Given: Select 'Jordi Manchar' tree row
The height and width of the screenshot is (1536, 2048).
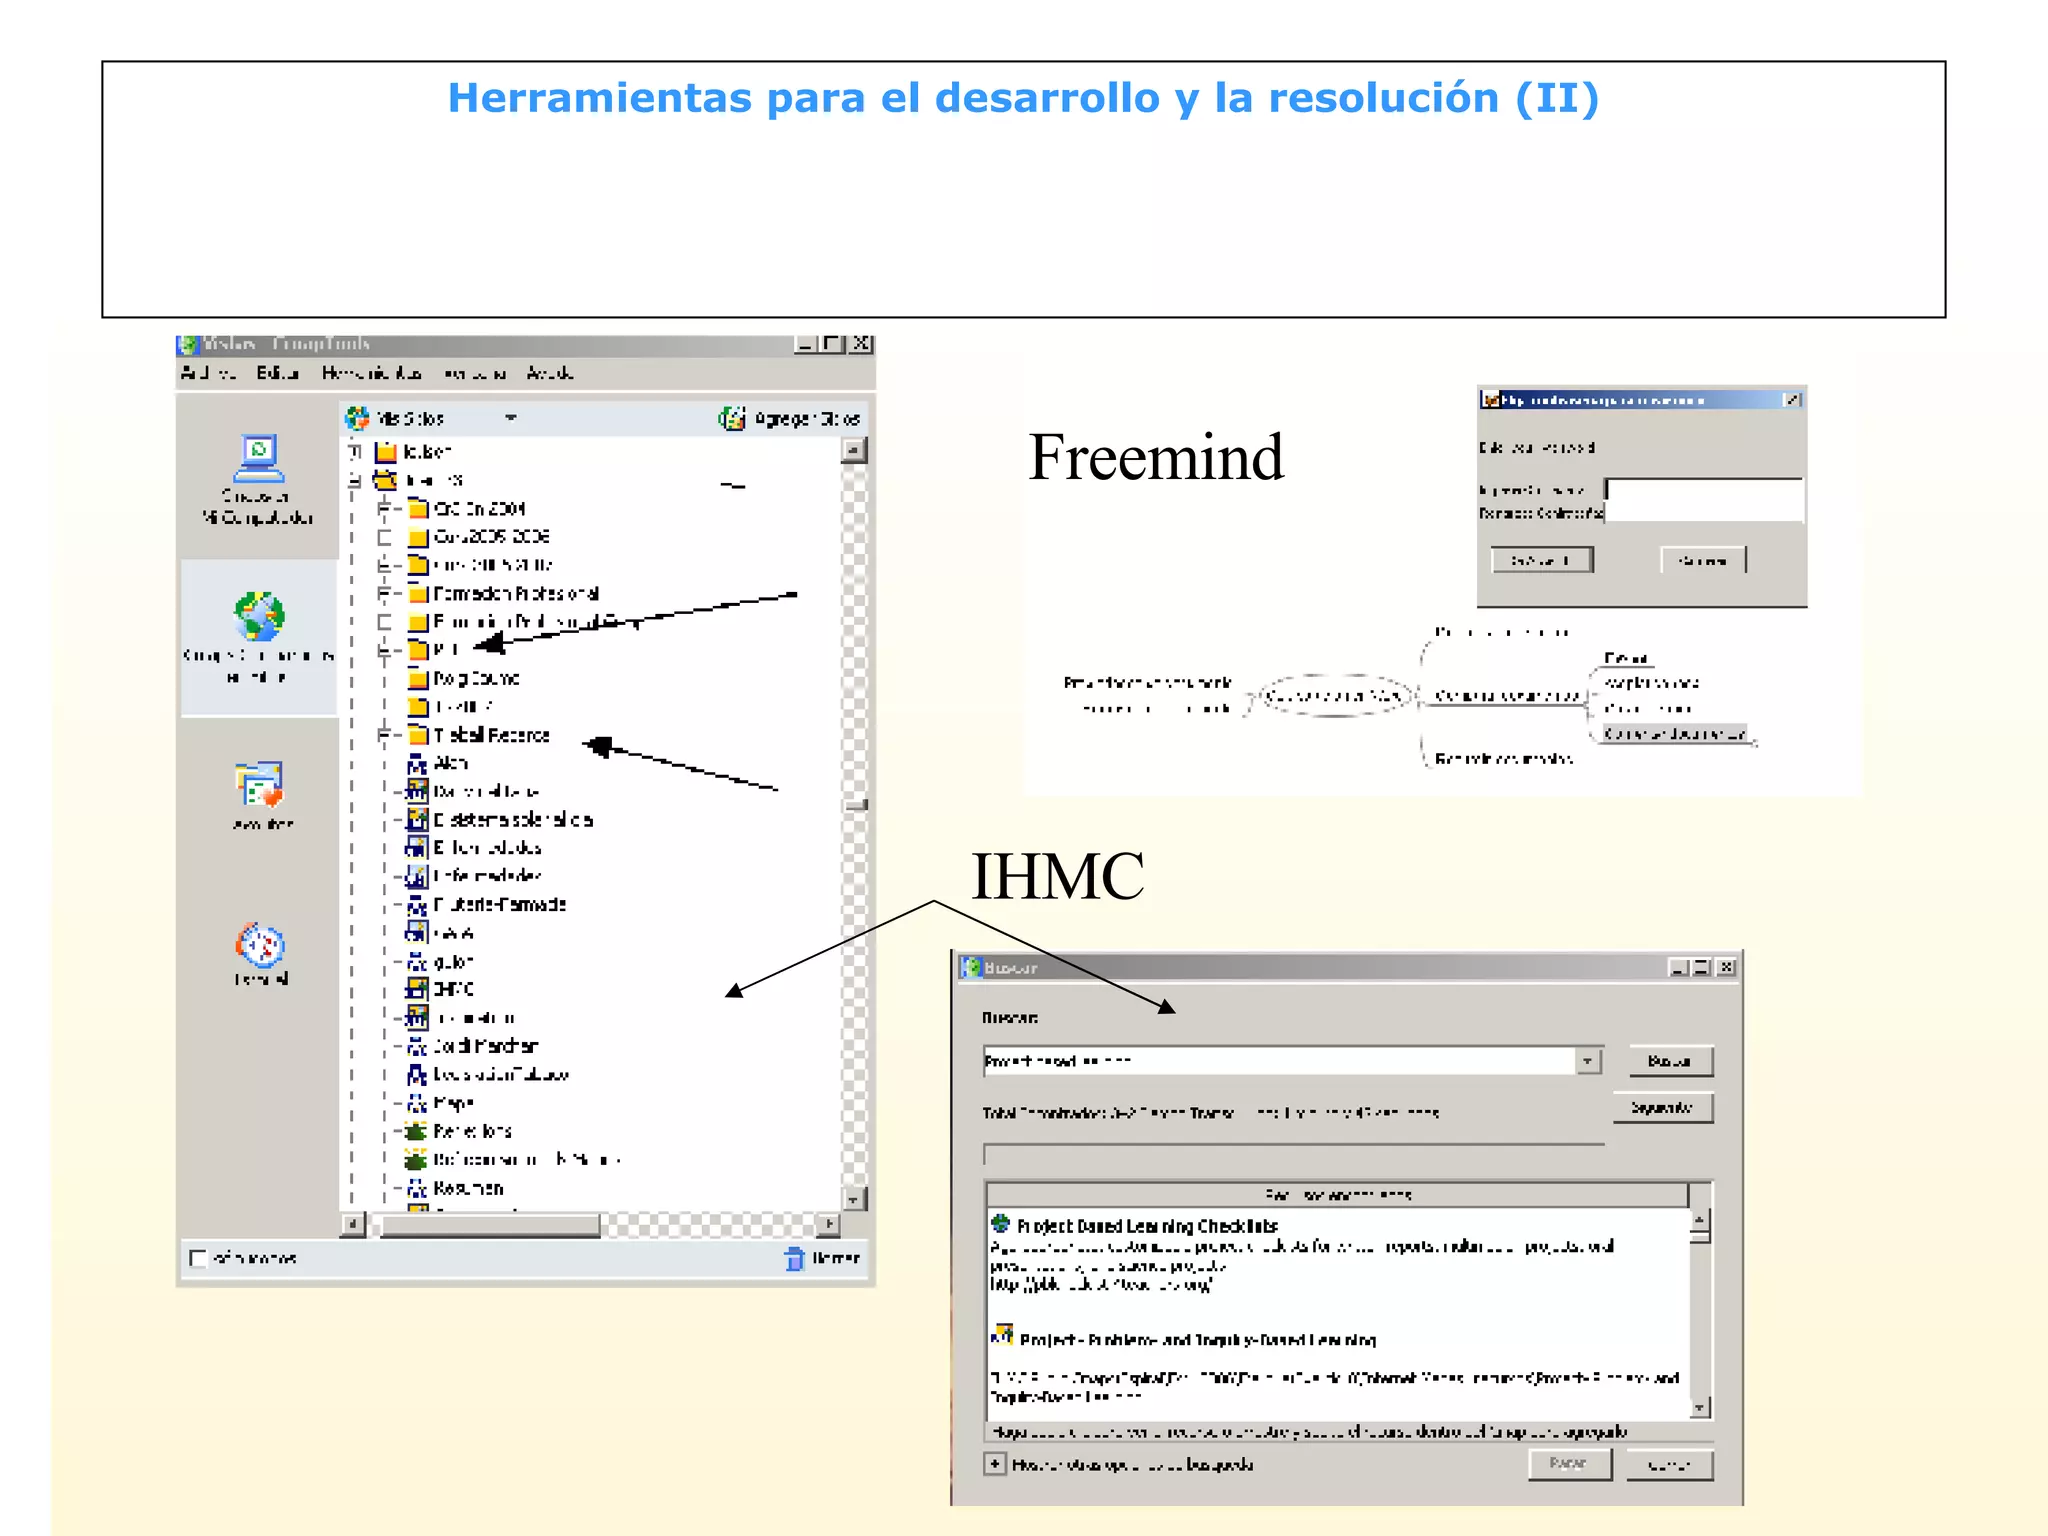Looking at the screenshot, I should click(x=485, y=1046).
